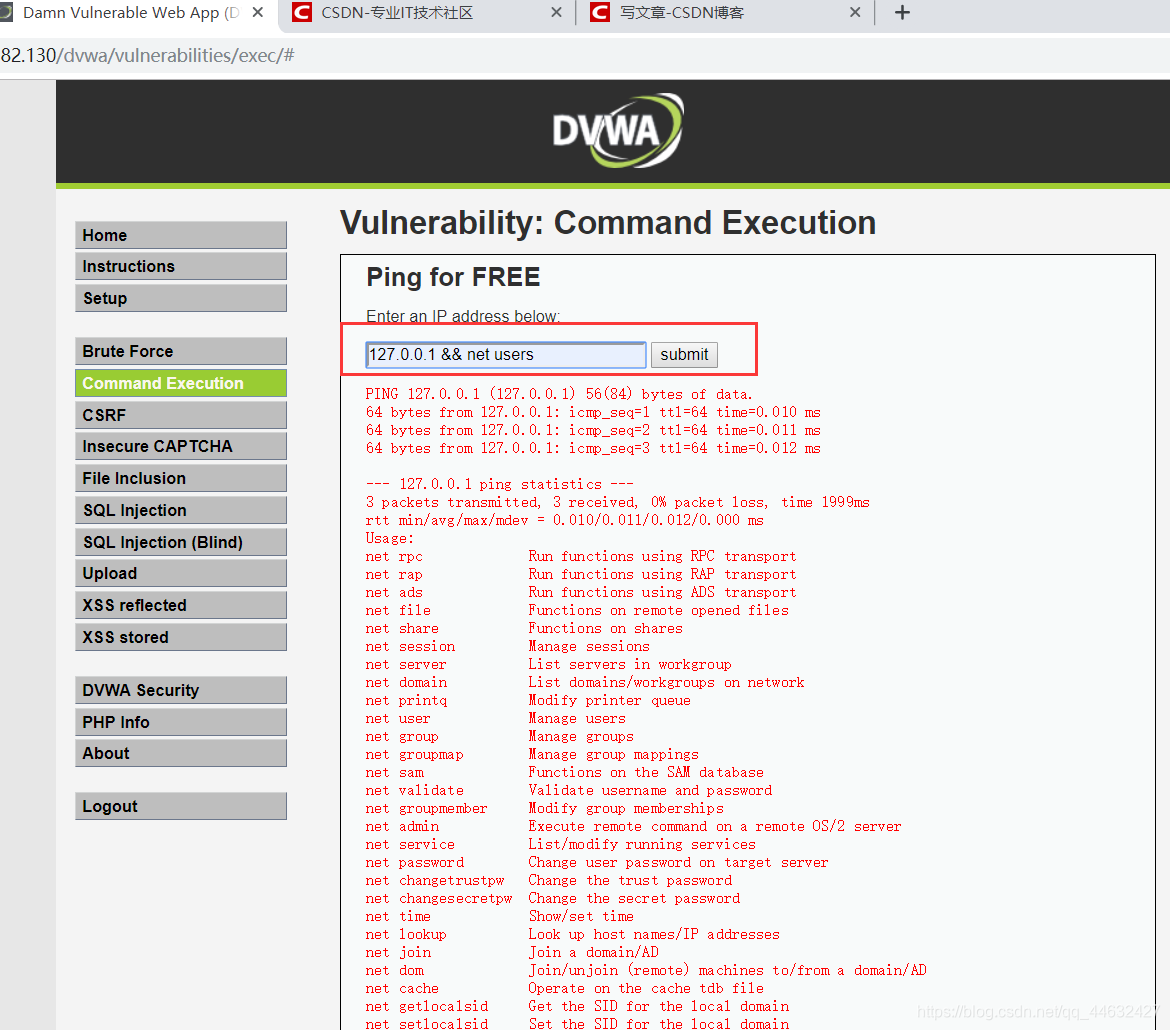Open XSS stored page
The image size is (1170, 1030).
tap(181, 637)
